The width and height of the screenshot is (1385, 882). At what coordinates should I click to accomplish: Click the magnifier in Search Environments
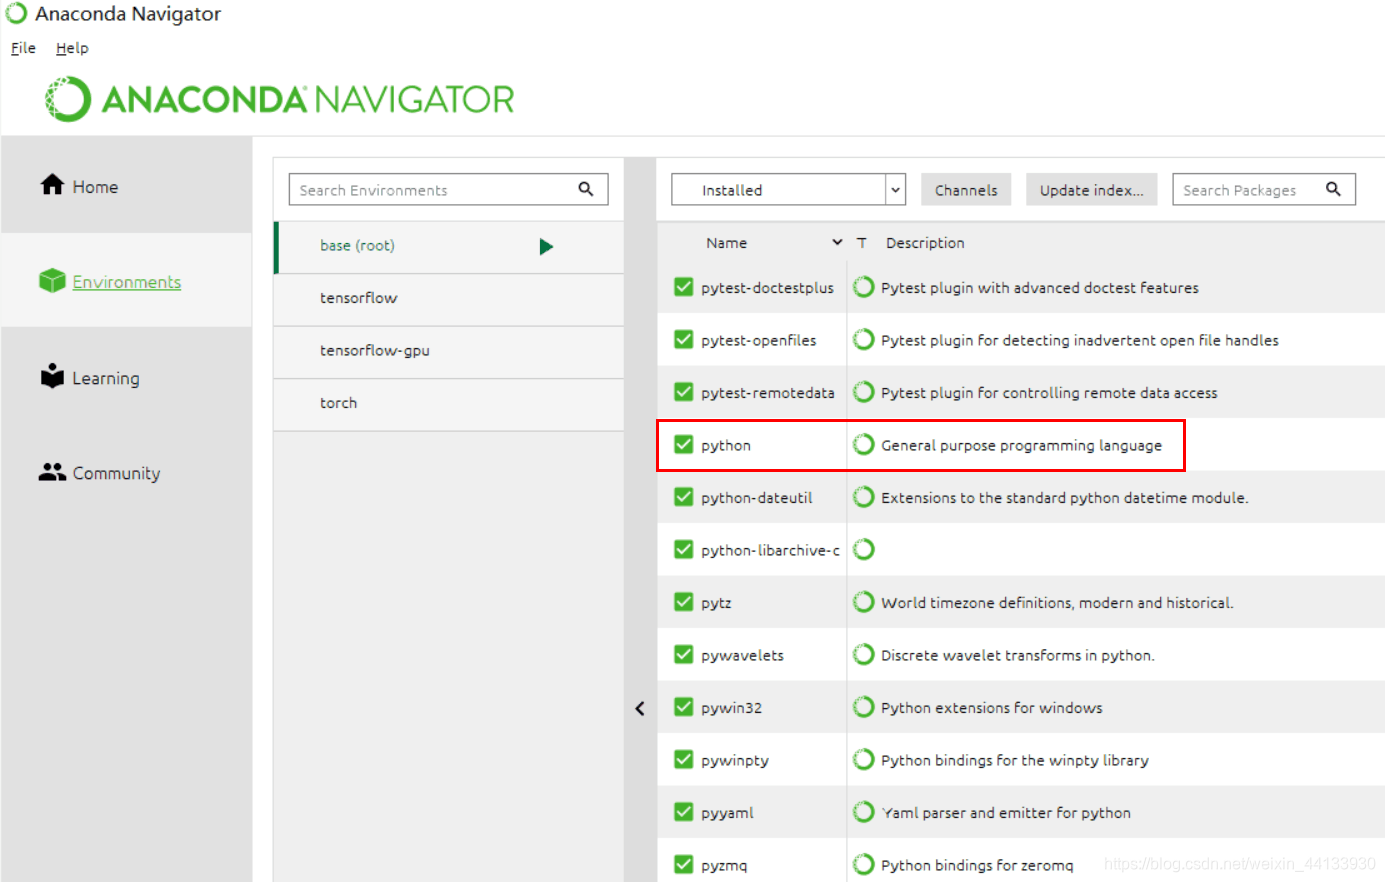pos(586,189)
